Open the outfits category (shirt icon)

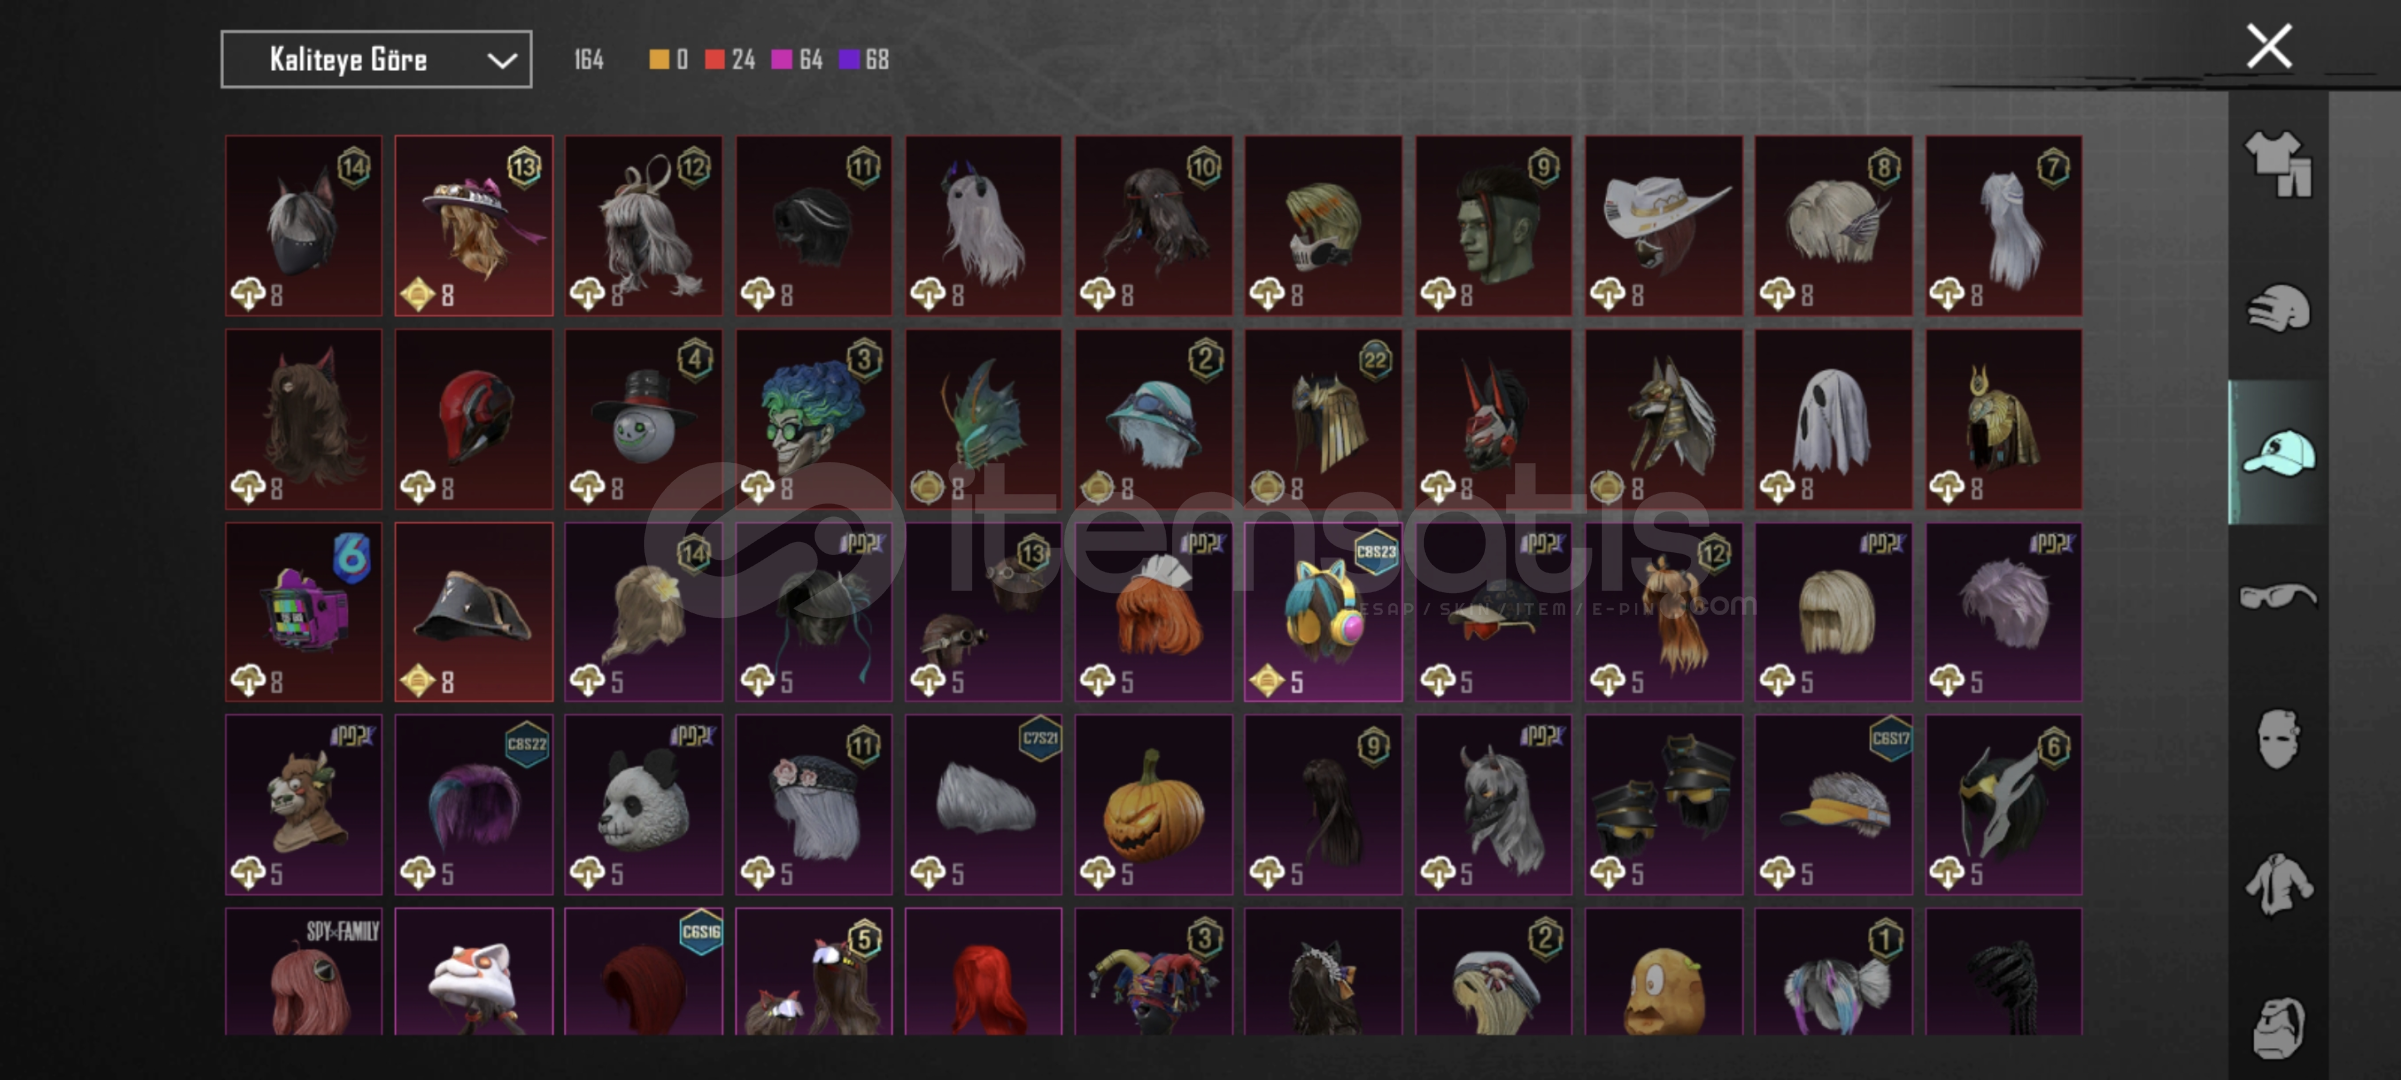2278,165
